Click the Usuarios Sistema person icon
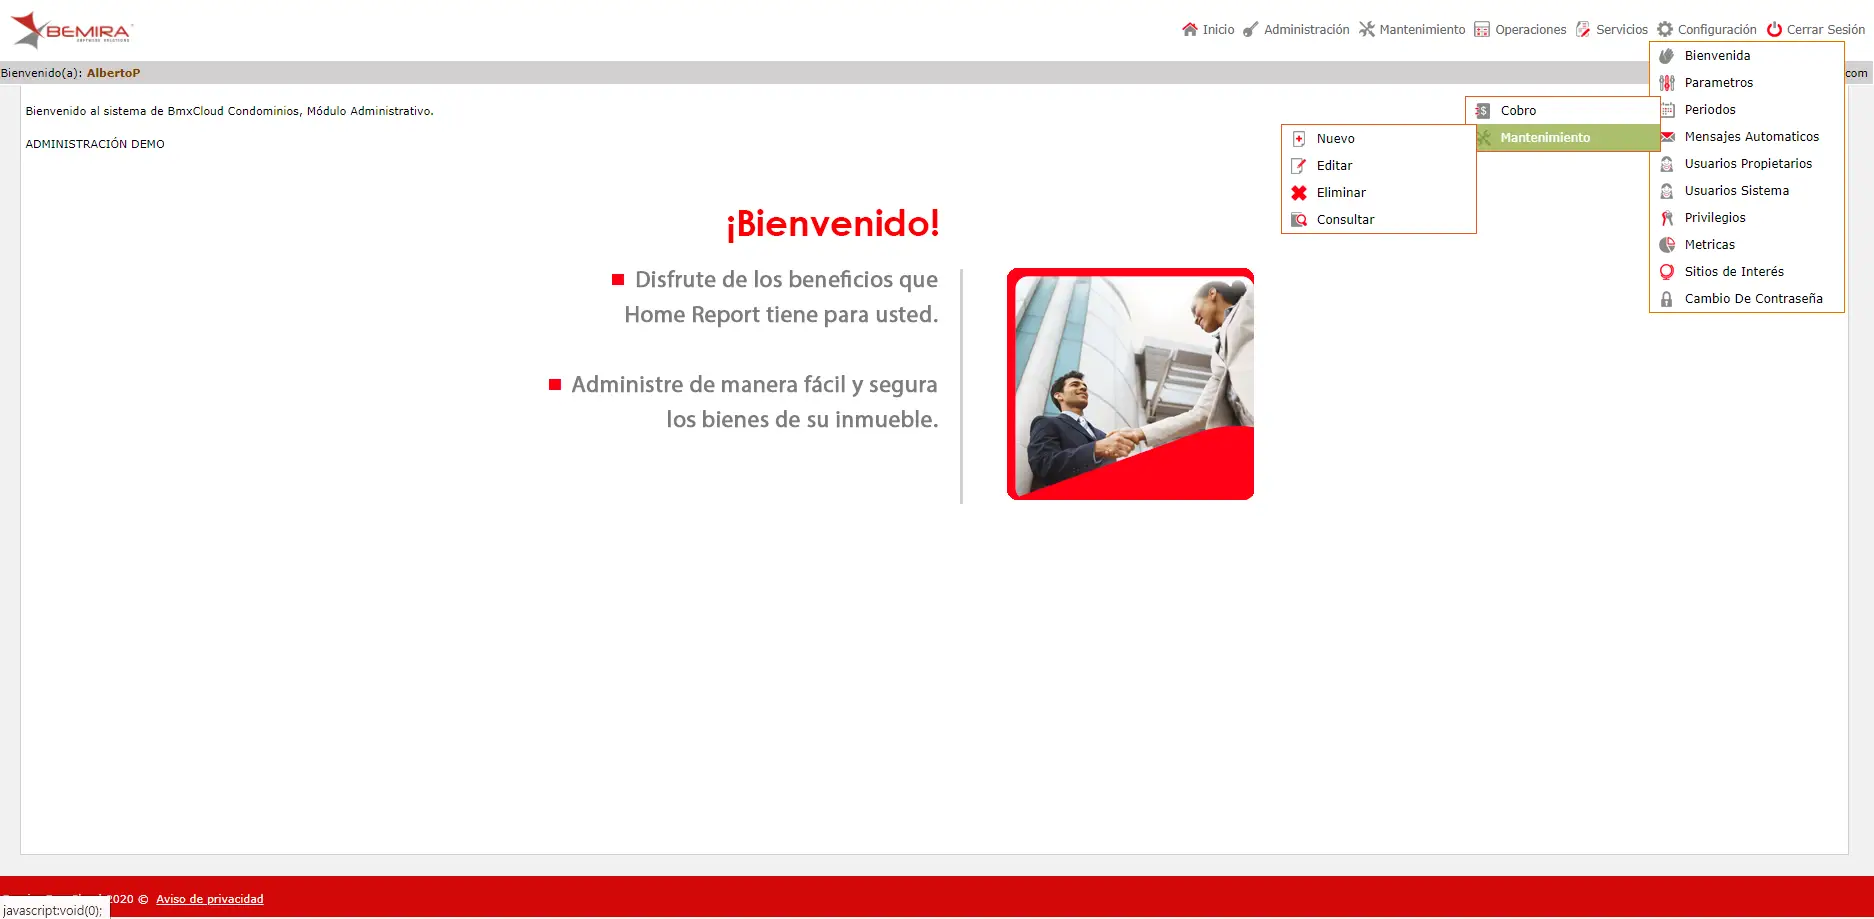Screen dimensions: 1874x919 tap(1667, 191)
